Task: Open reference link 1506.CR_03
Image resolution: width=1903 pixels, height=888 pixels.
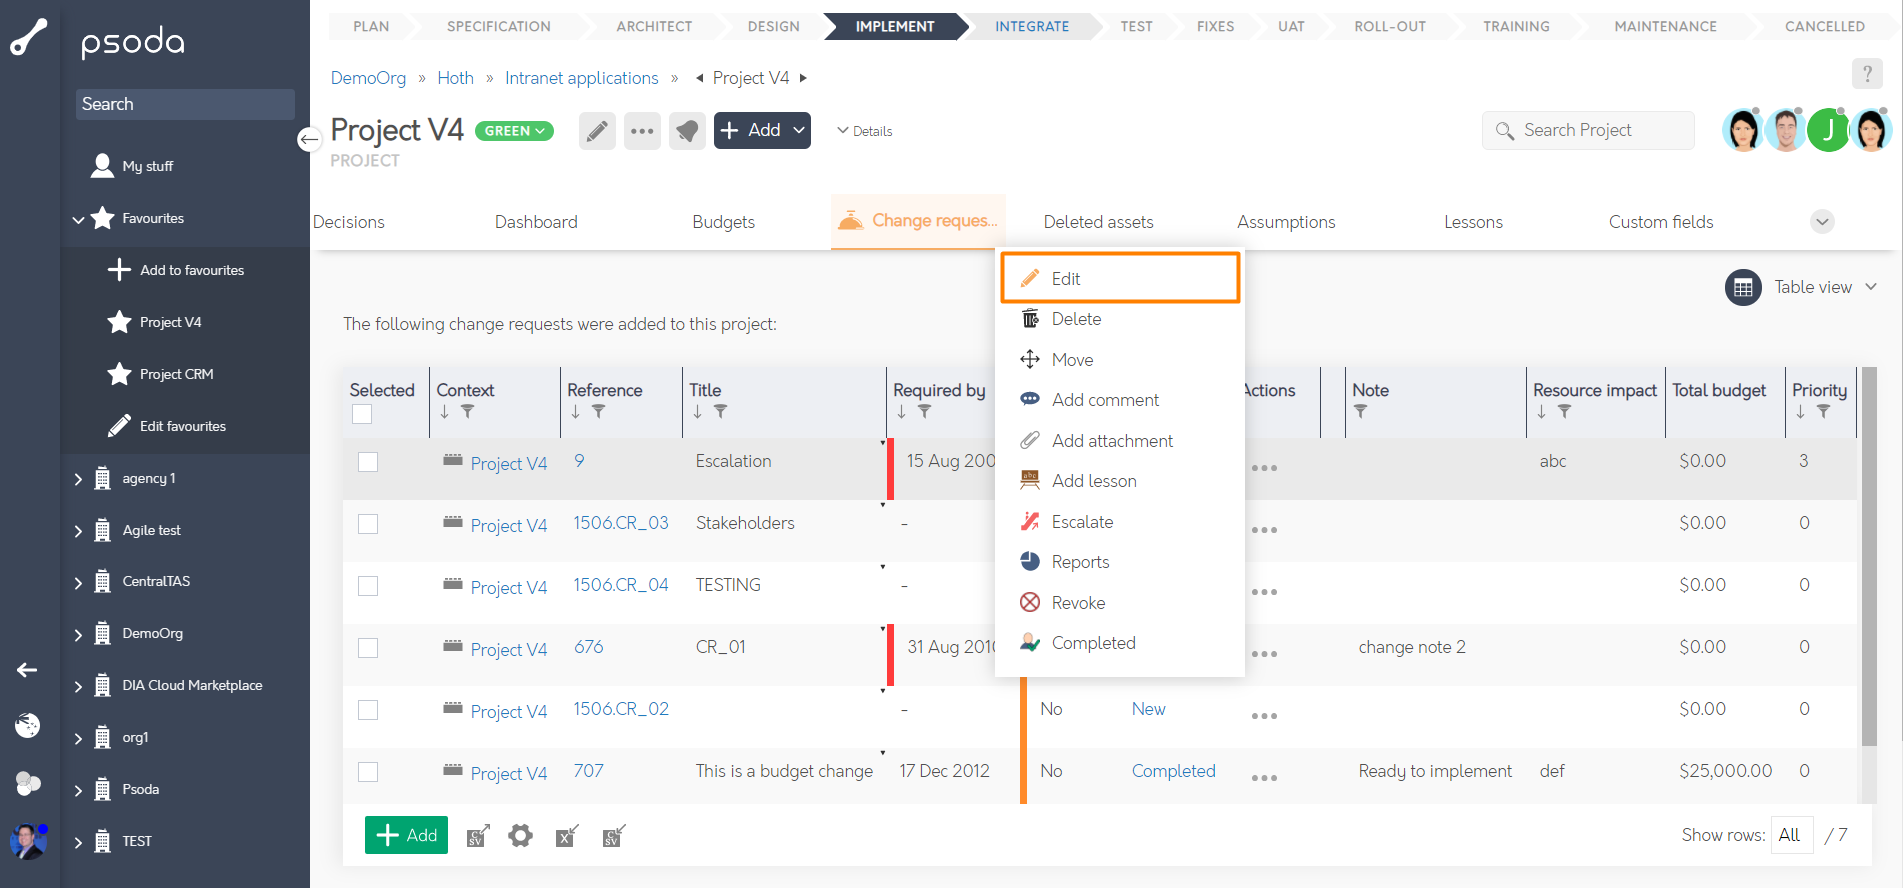Action: click(x=620, y=523)
